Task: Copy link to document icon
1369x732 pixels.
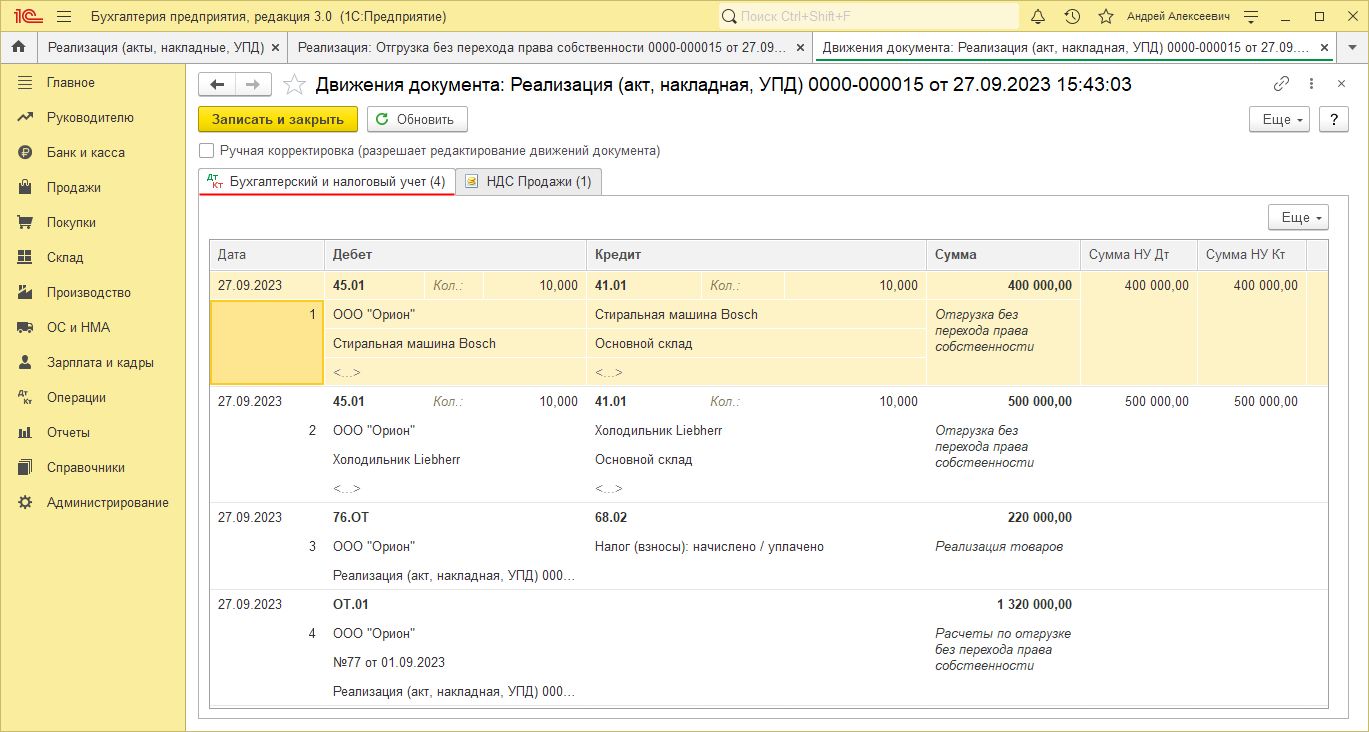Action: pyautogui.click(x=1281, y=85)
